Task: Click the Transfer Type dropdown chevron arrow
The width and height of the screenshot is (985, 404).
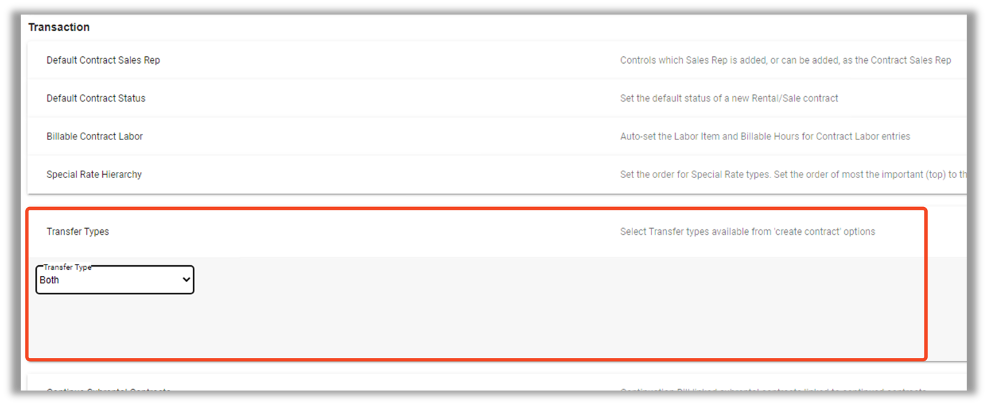Action: pos(186,281)
